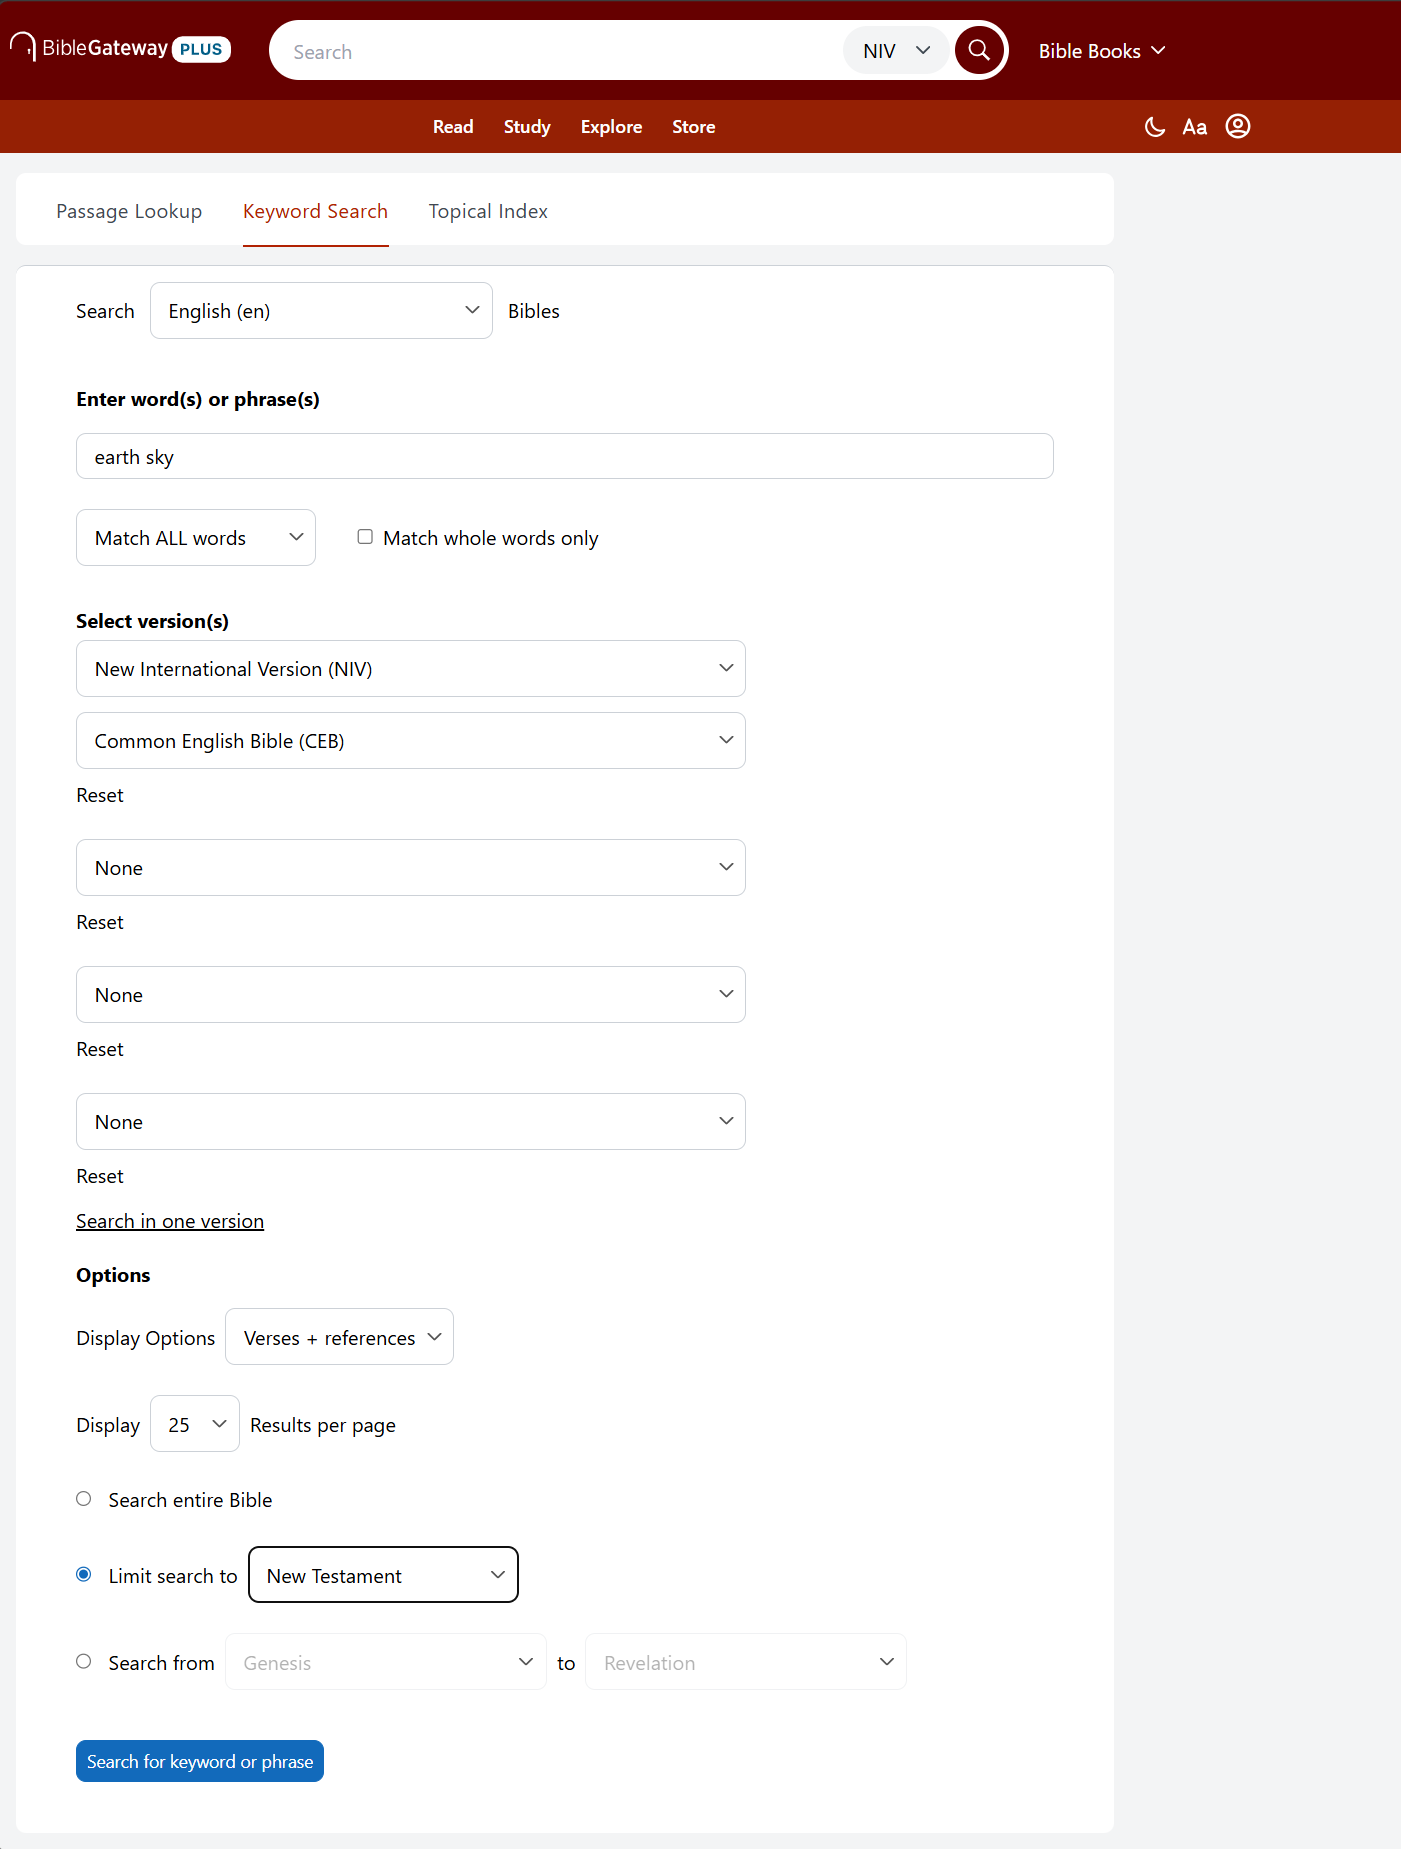Open the Aa font settings
The image size is (1401, 1849).
tap(1195, 127)
